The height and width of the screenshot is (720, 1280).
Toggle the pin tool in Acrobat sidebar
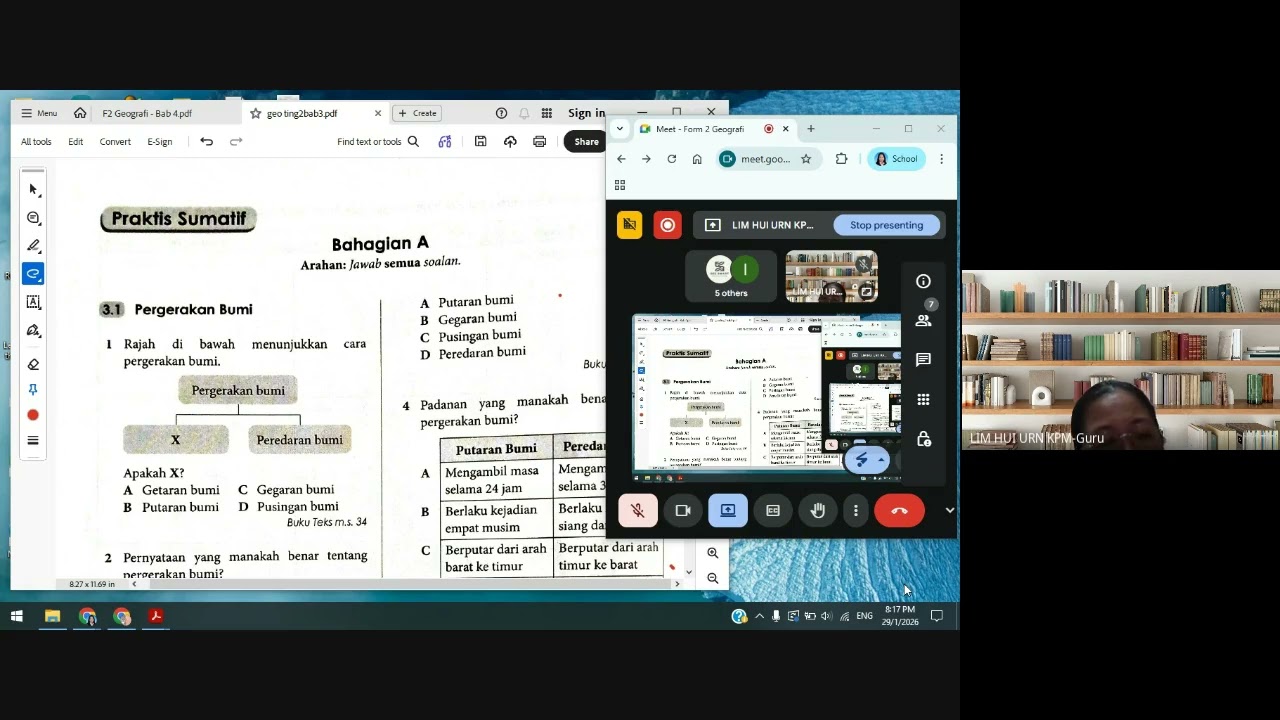[33, 390]
